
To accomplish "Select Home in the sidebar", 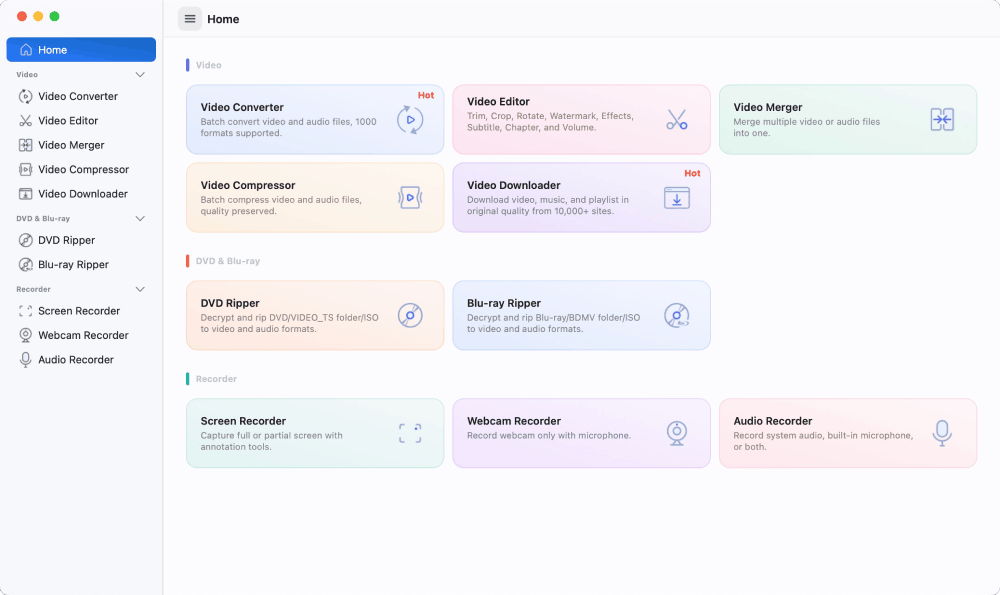I will [81, 50].
